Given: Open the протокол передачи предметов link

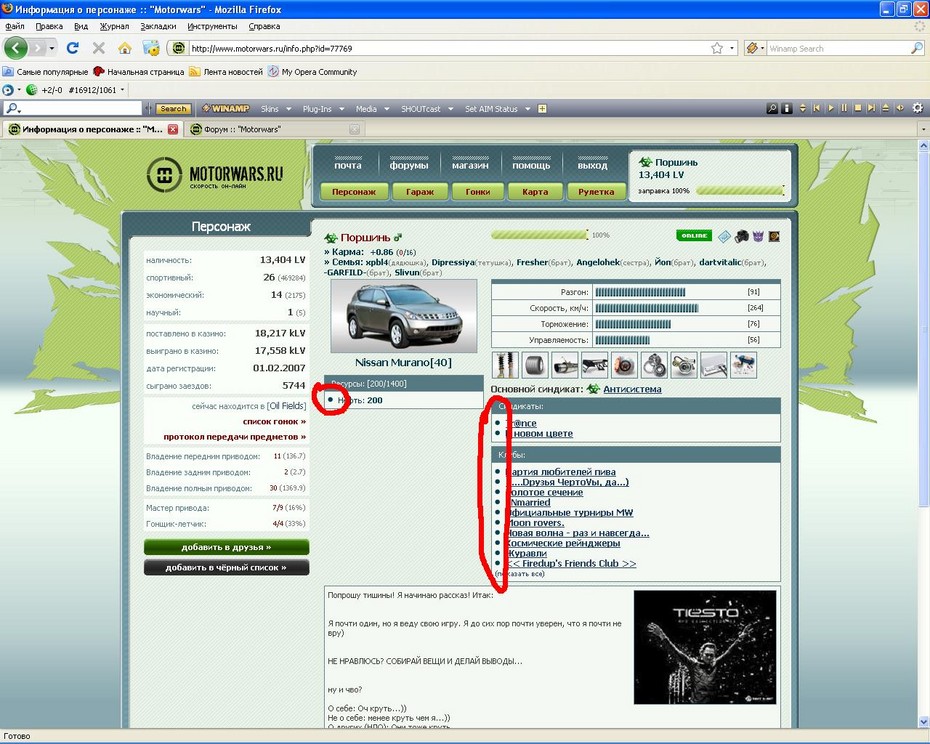Looking at the screenshot, I should click(x=235, y=437).
